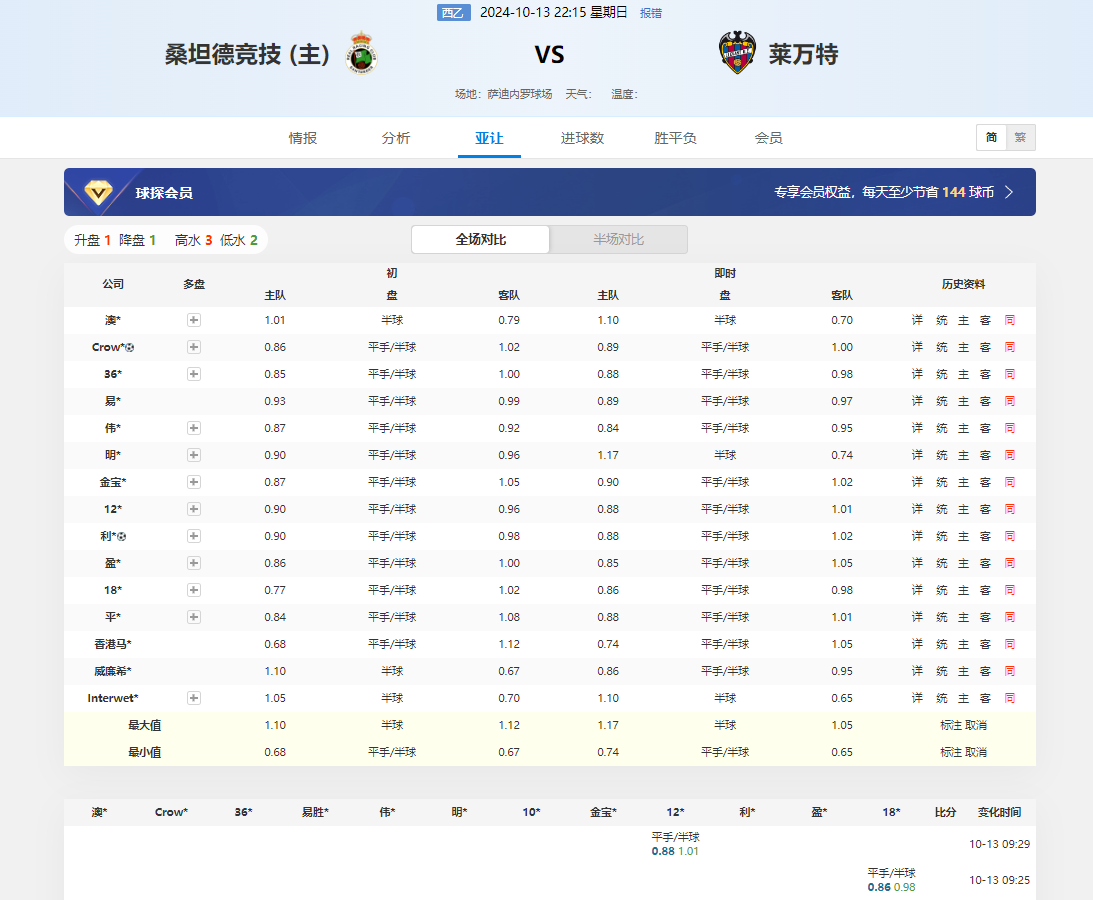
Task: Click the soccer ball icon beside 利*
Action: click(x=122, y=536)
